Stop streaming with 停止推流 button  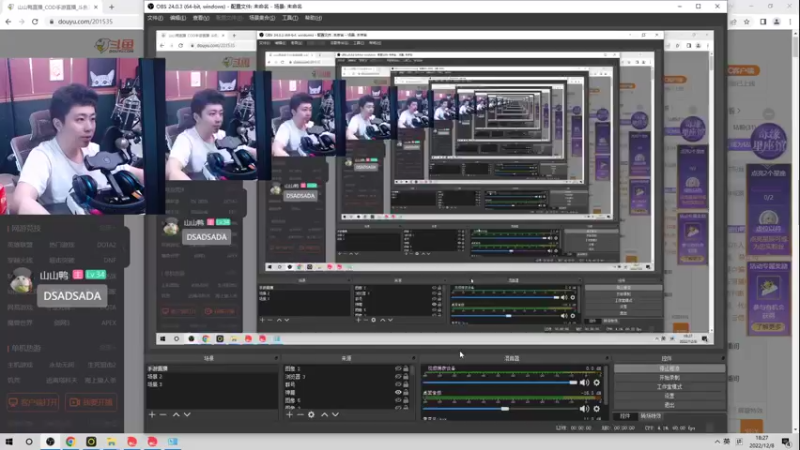click(669, 368)
